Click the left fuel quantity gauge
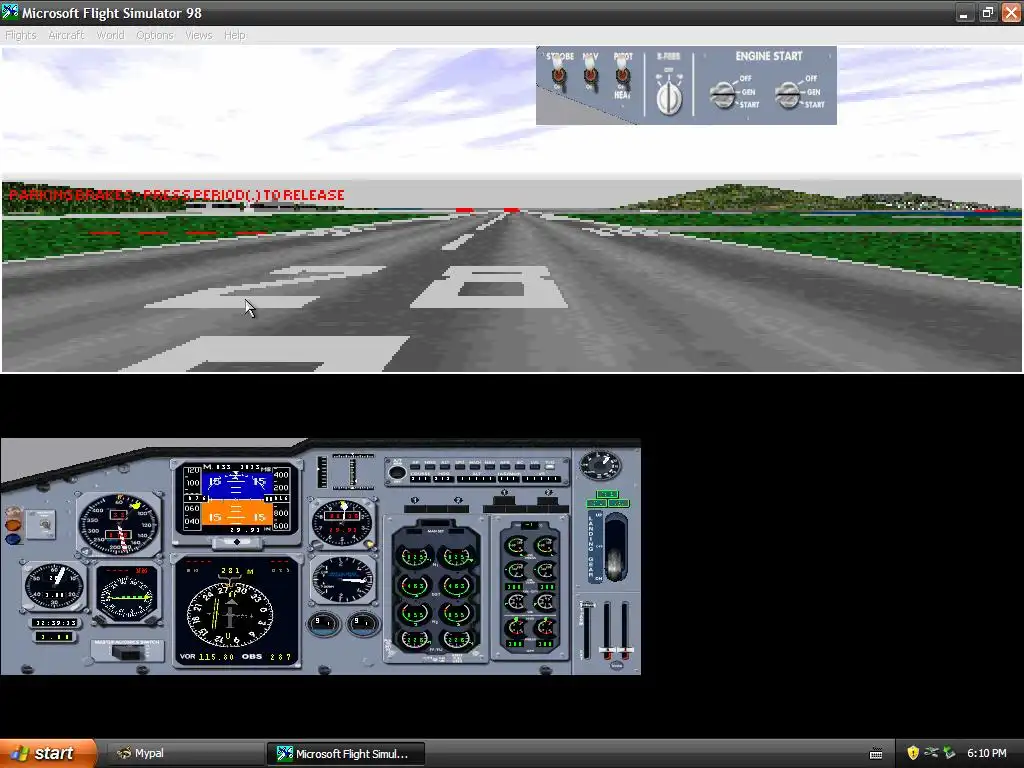 click(x=323, y=624)
